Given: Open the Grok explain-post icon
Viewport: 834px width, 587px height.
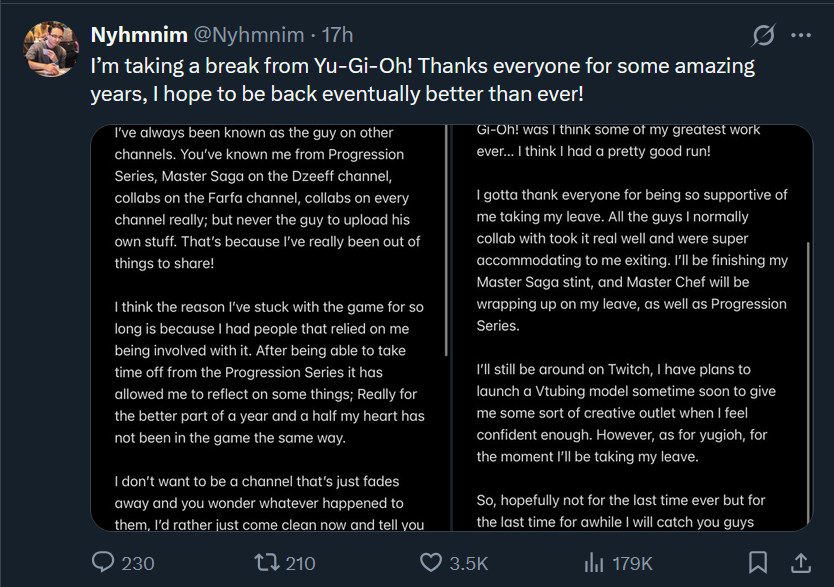Looking at the screenshot, I should (763, 35).
